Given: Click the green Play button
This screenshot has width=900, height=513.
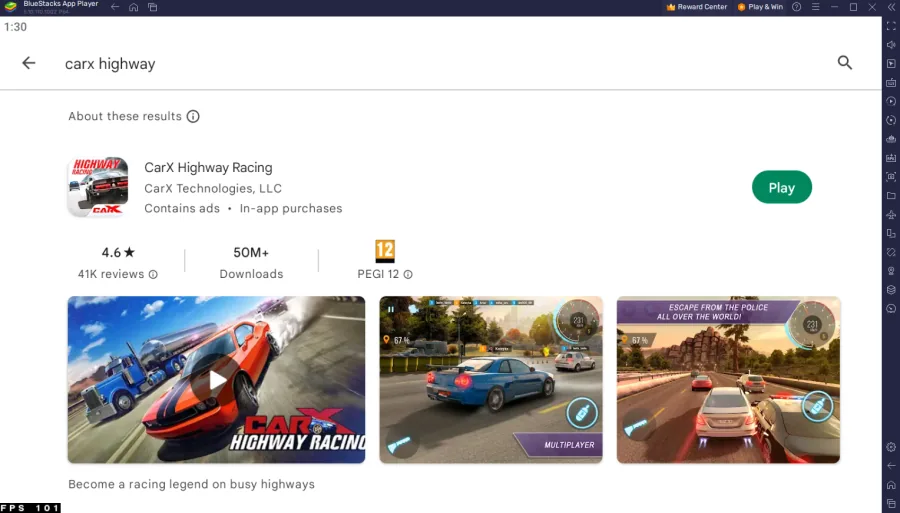Looking at the screenshot, I should point(781,187).
